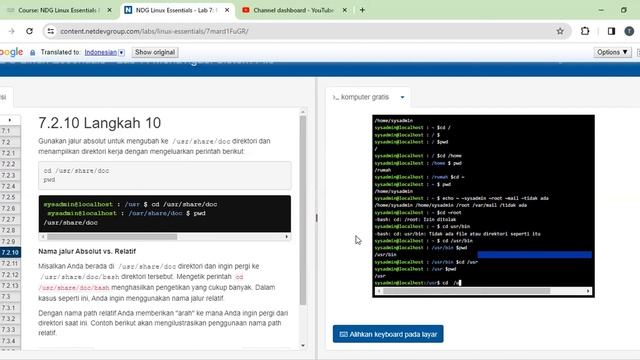The height and width of the screenshot is (360, 640).
Task: Open the browser side panel icon
Action: tap(611, 31)
